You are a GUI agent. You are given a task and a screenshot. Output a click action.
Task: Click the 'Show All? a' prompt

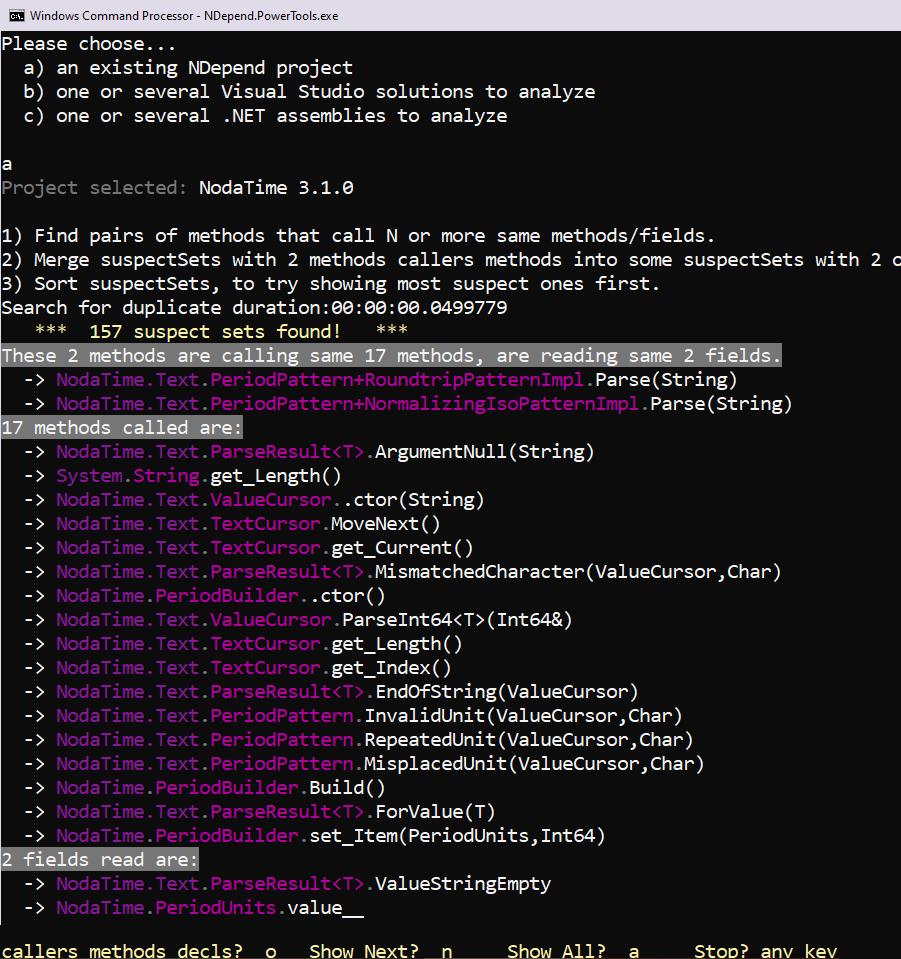click(x=573, y=951)
